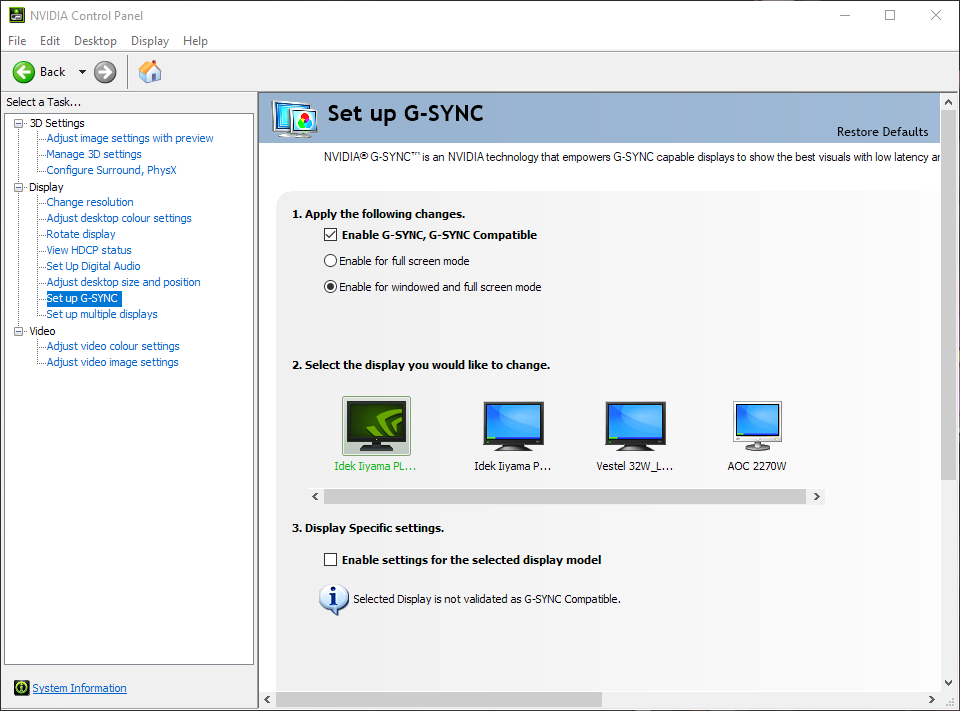
Task: Collapse the Video tree node
Action: [18, 331]
